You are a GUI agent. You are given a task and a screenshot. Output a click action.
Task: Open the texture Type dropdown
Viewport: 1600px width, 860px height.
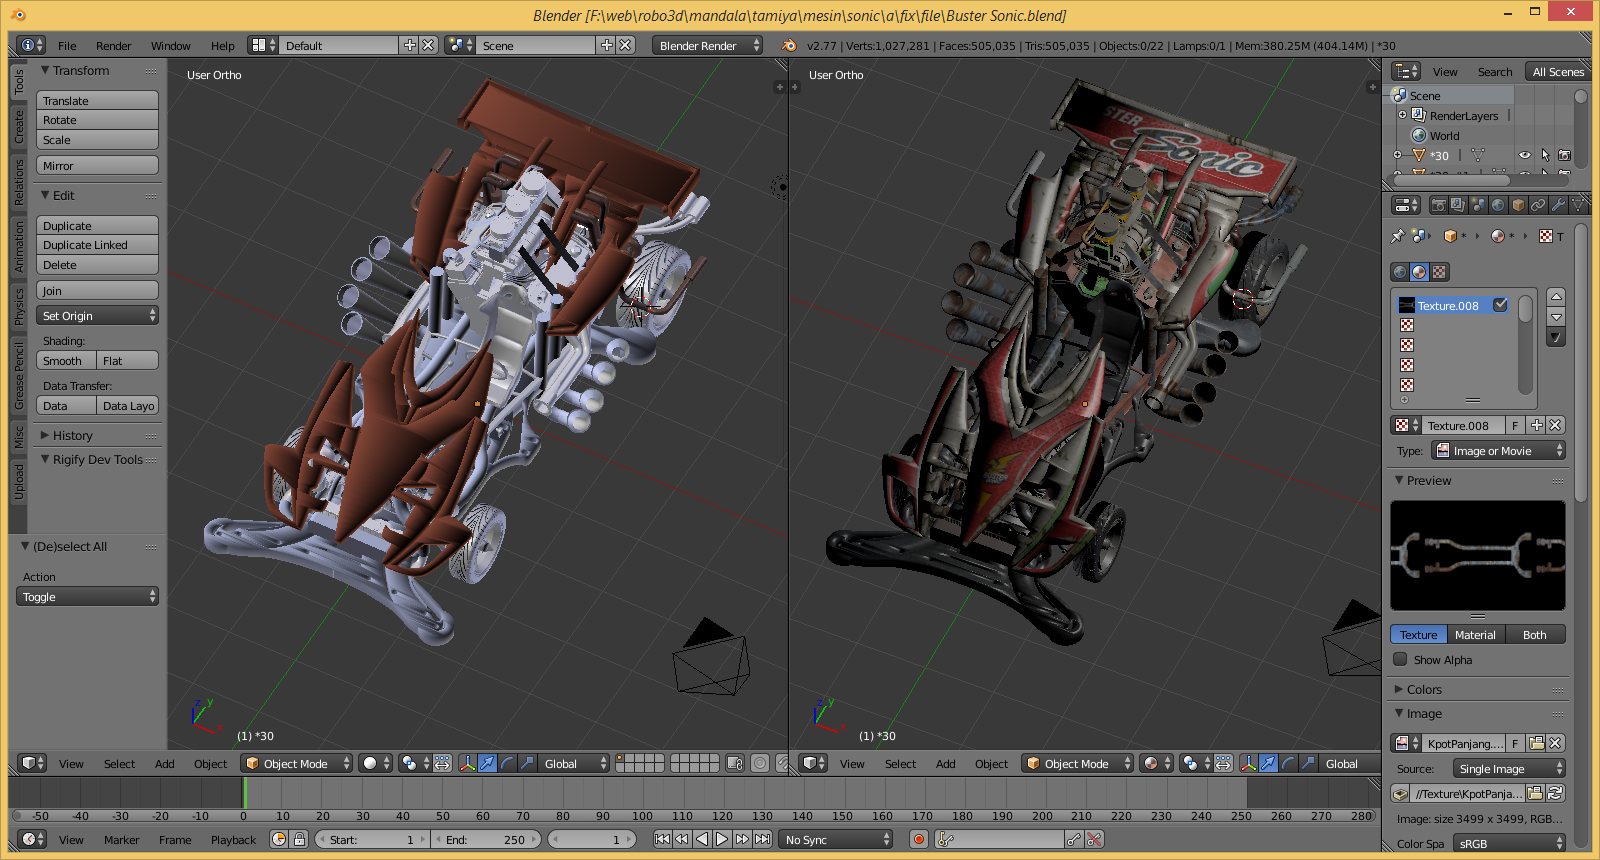(1498, 451)
